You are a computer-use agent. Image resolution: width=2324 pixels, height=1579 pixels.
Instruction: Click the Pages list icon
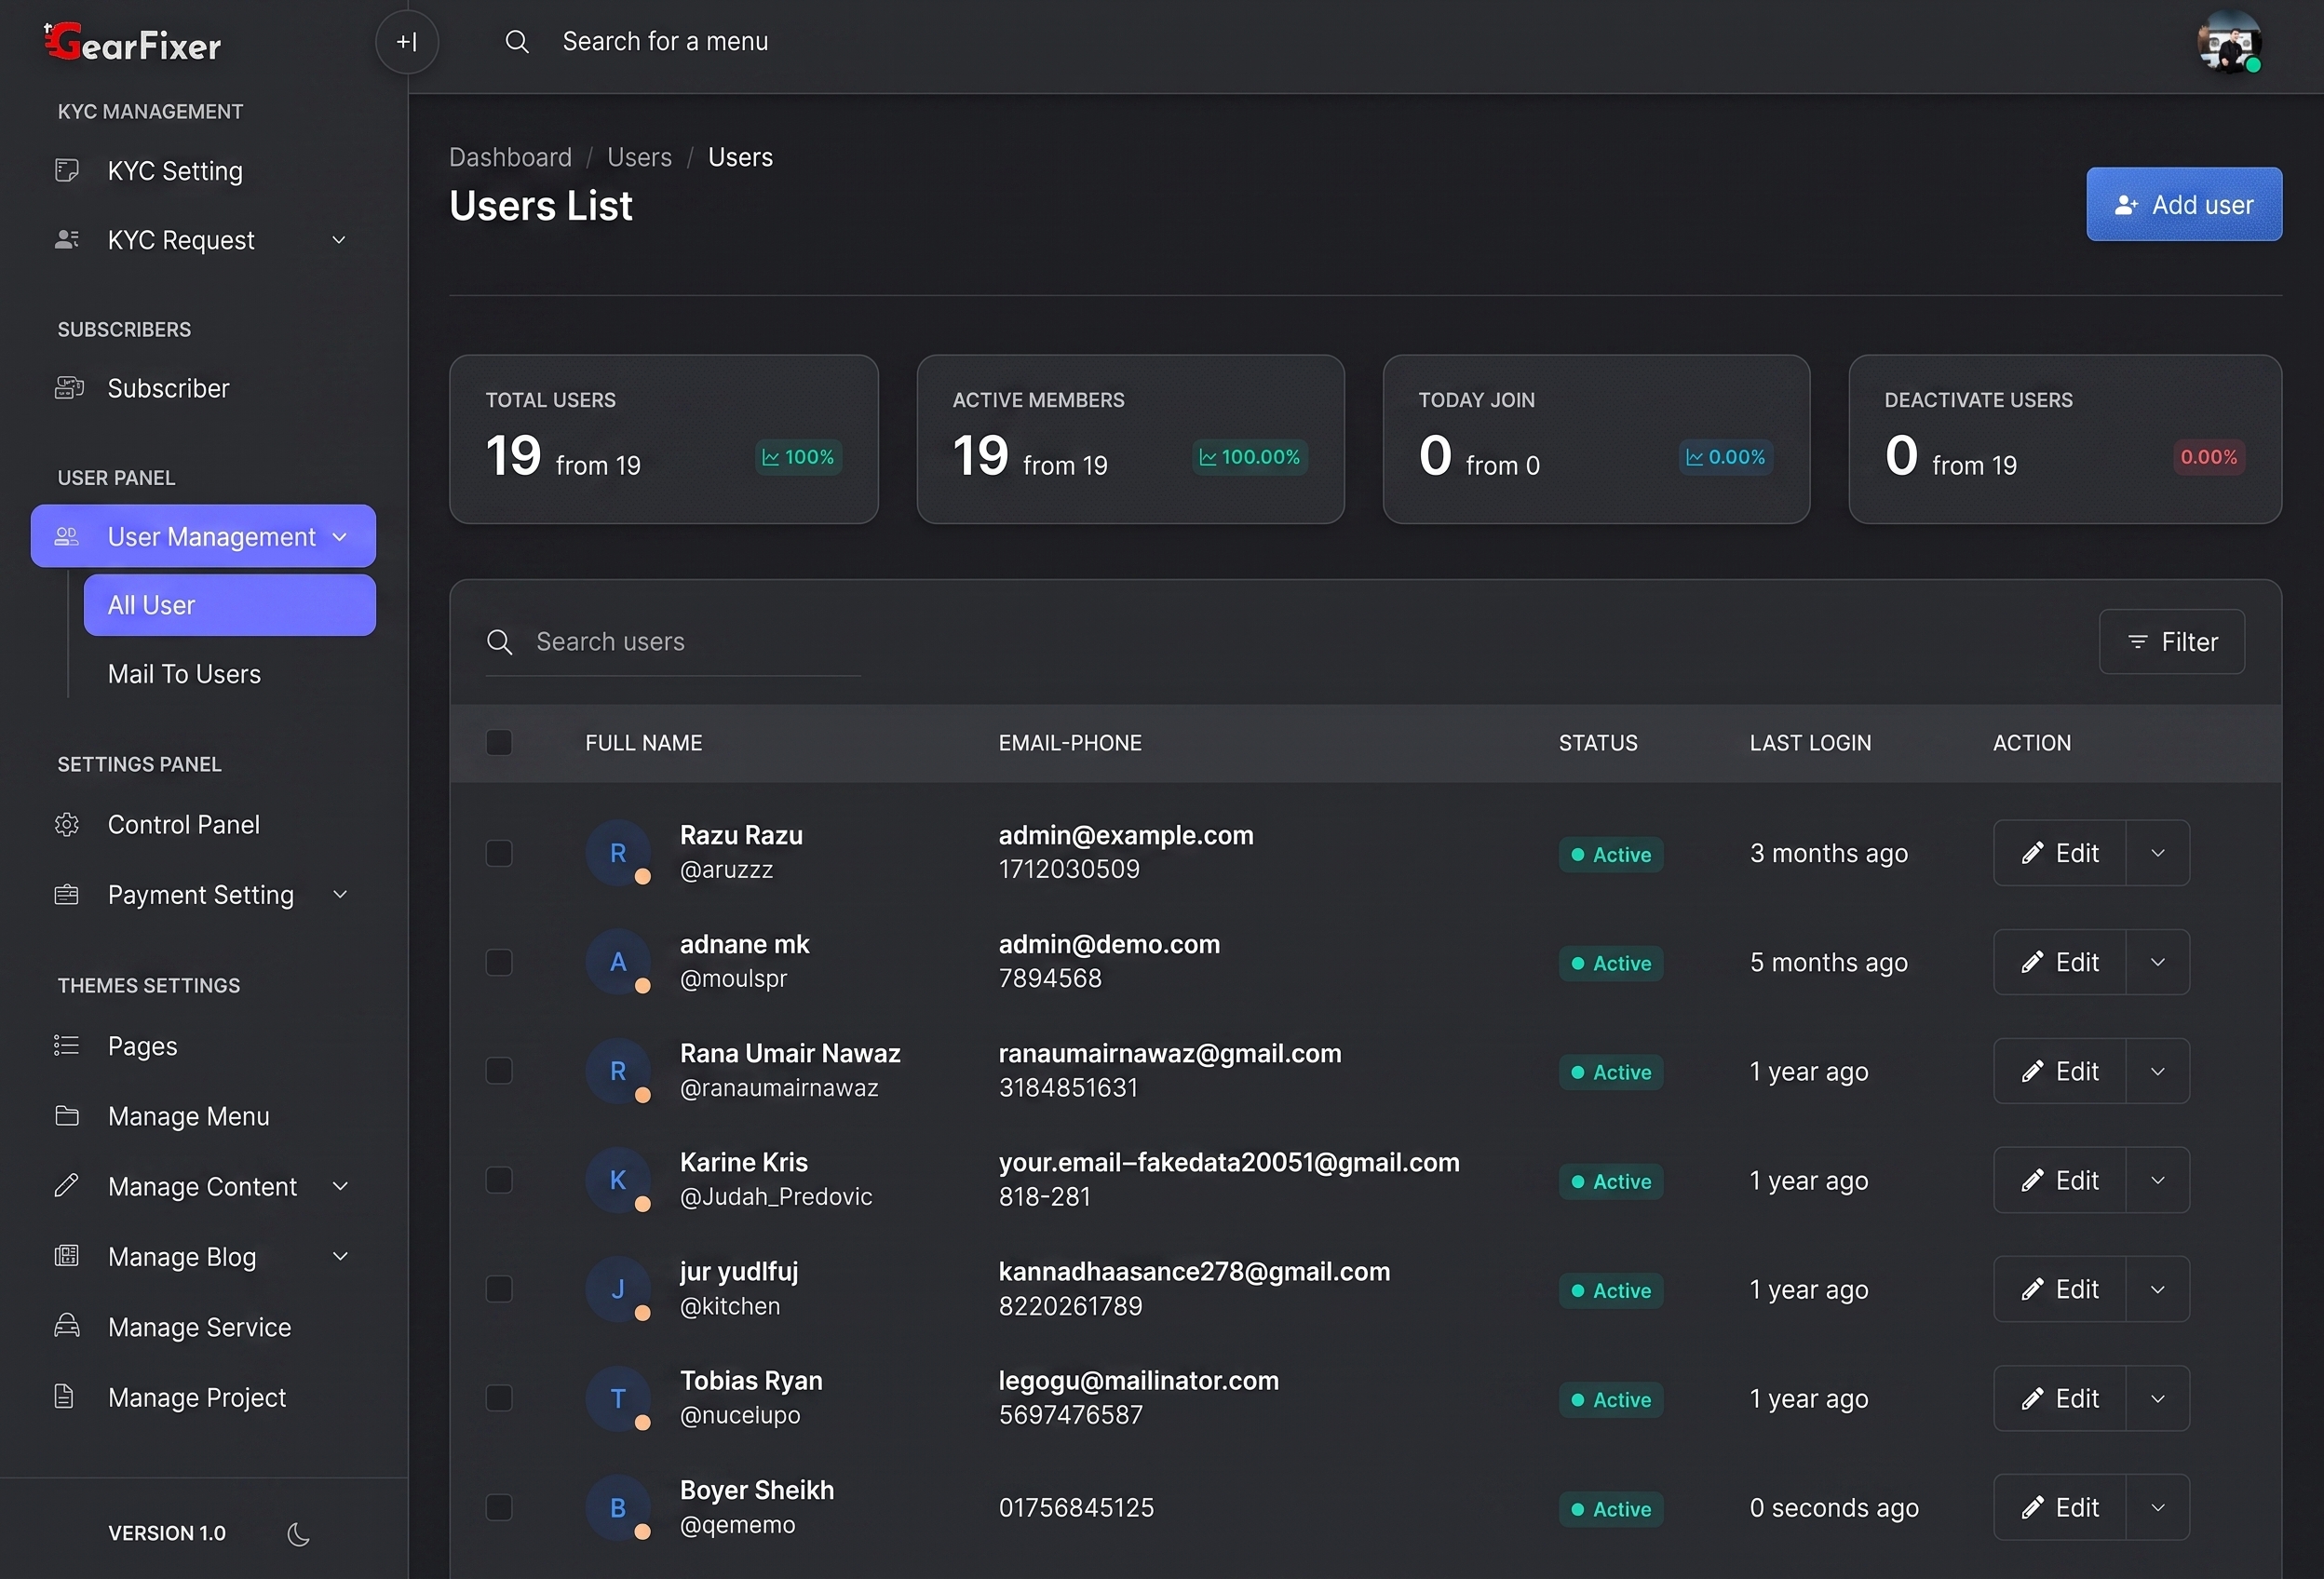coord(67,1046)
